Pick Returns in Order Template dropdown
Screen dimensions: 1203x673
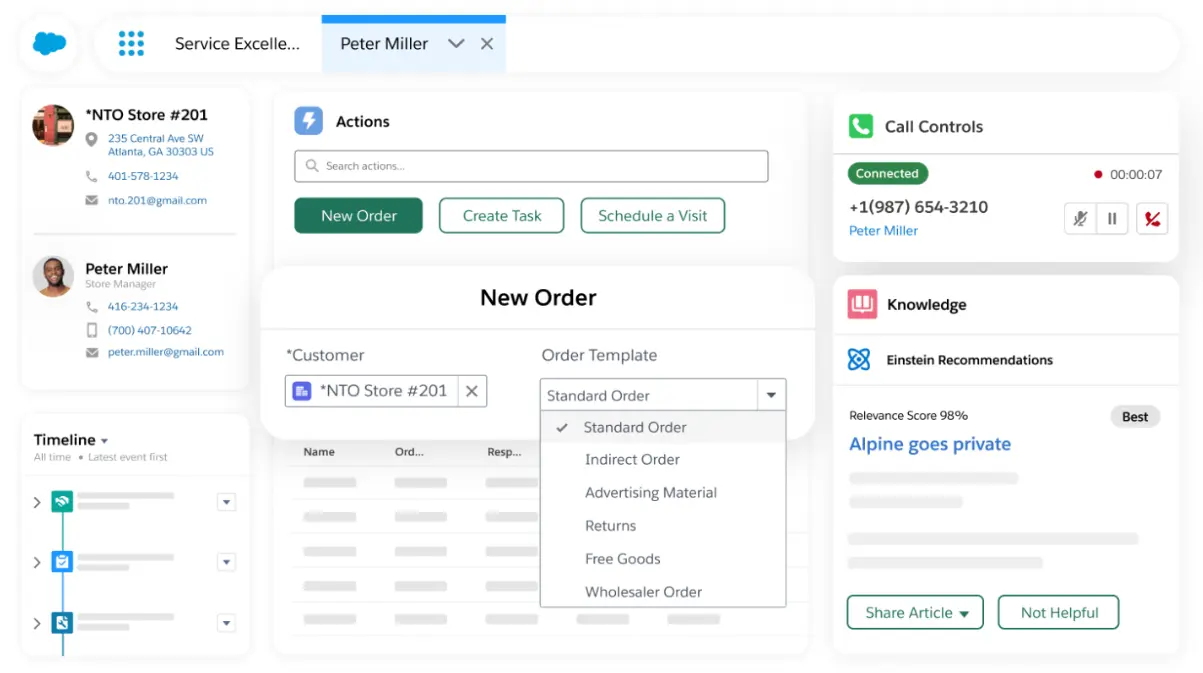[610, 526]
